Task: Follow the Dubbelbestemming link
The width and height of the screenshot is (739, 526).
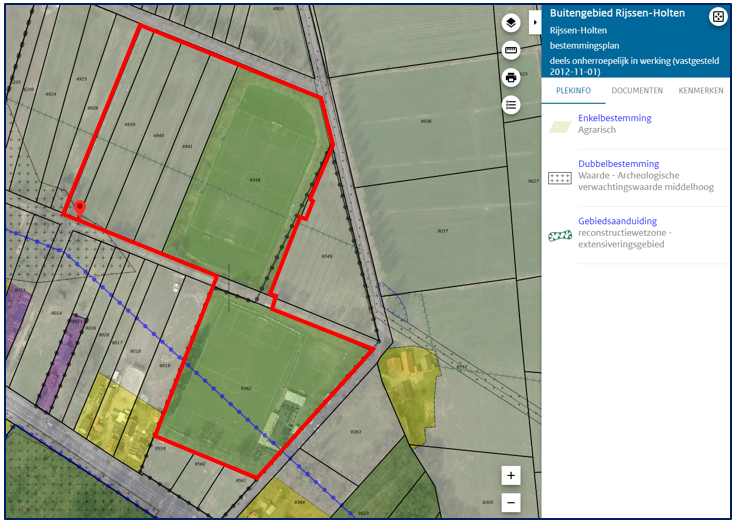Action: click(618, 164)
